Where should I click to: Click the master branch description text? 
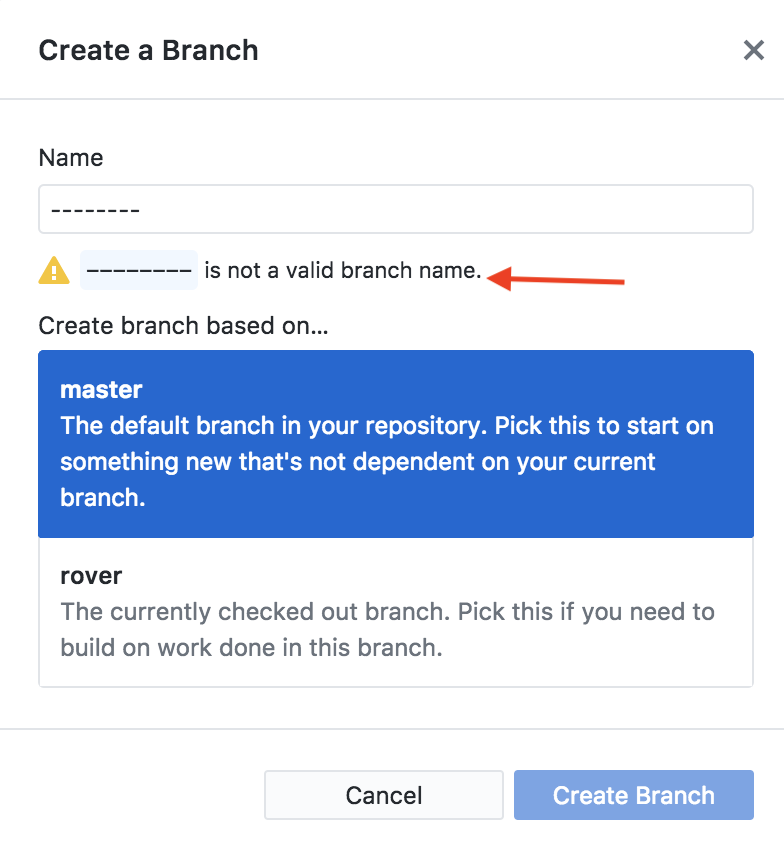[386, 461]
